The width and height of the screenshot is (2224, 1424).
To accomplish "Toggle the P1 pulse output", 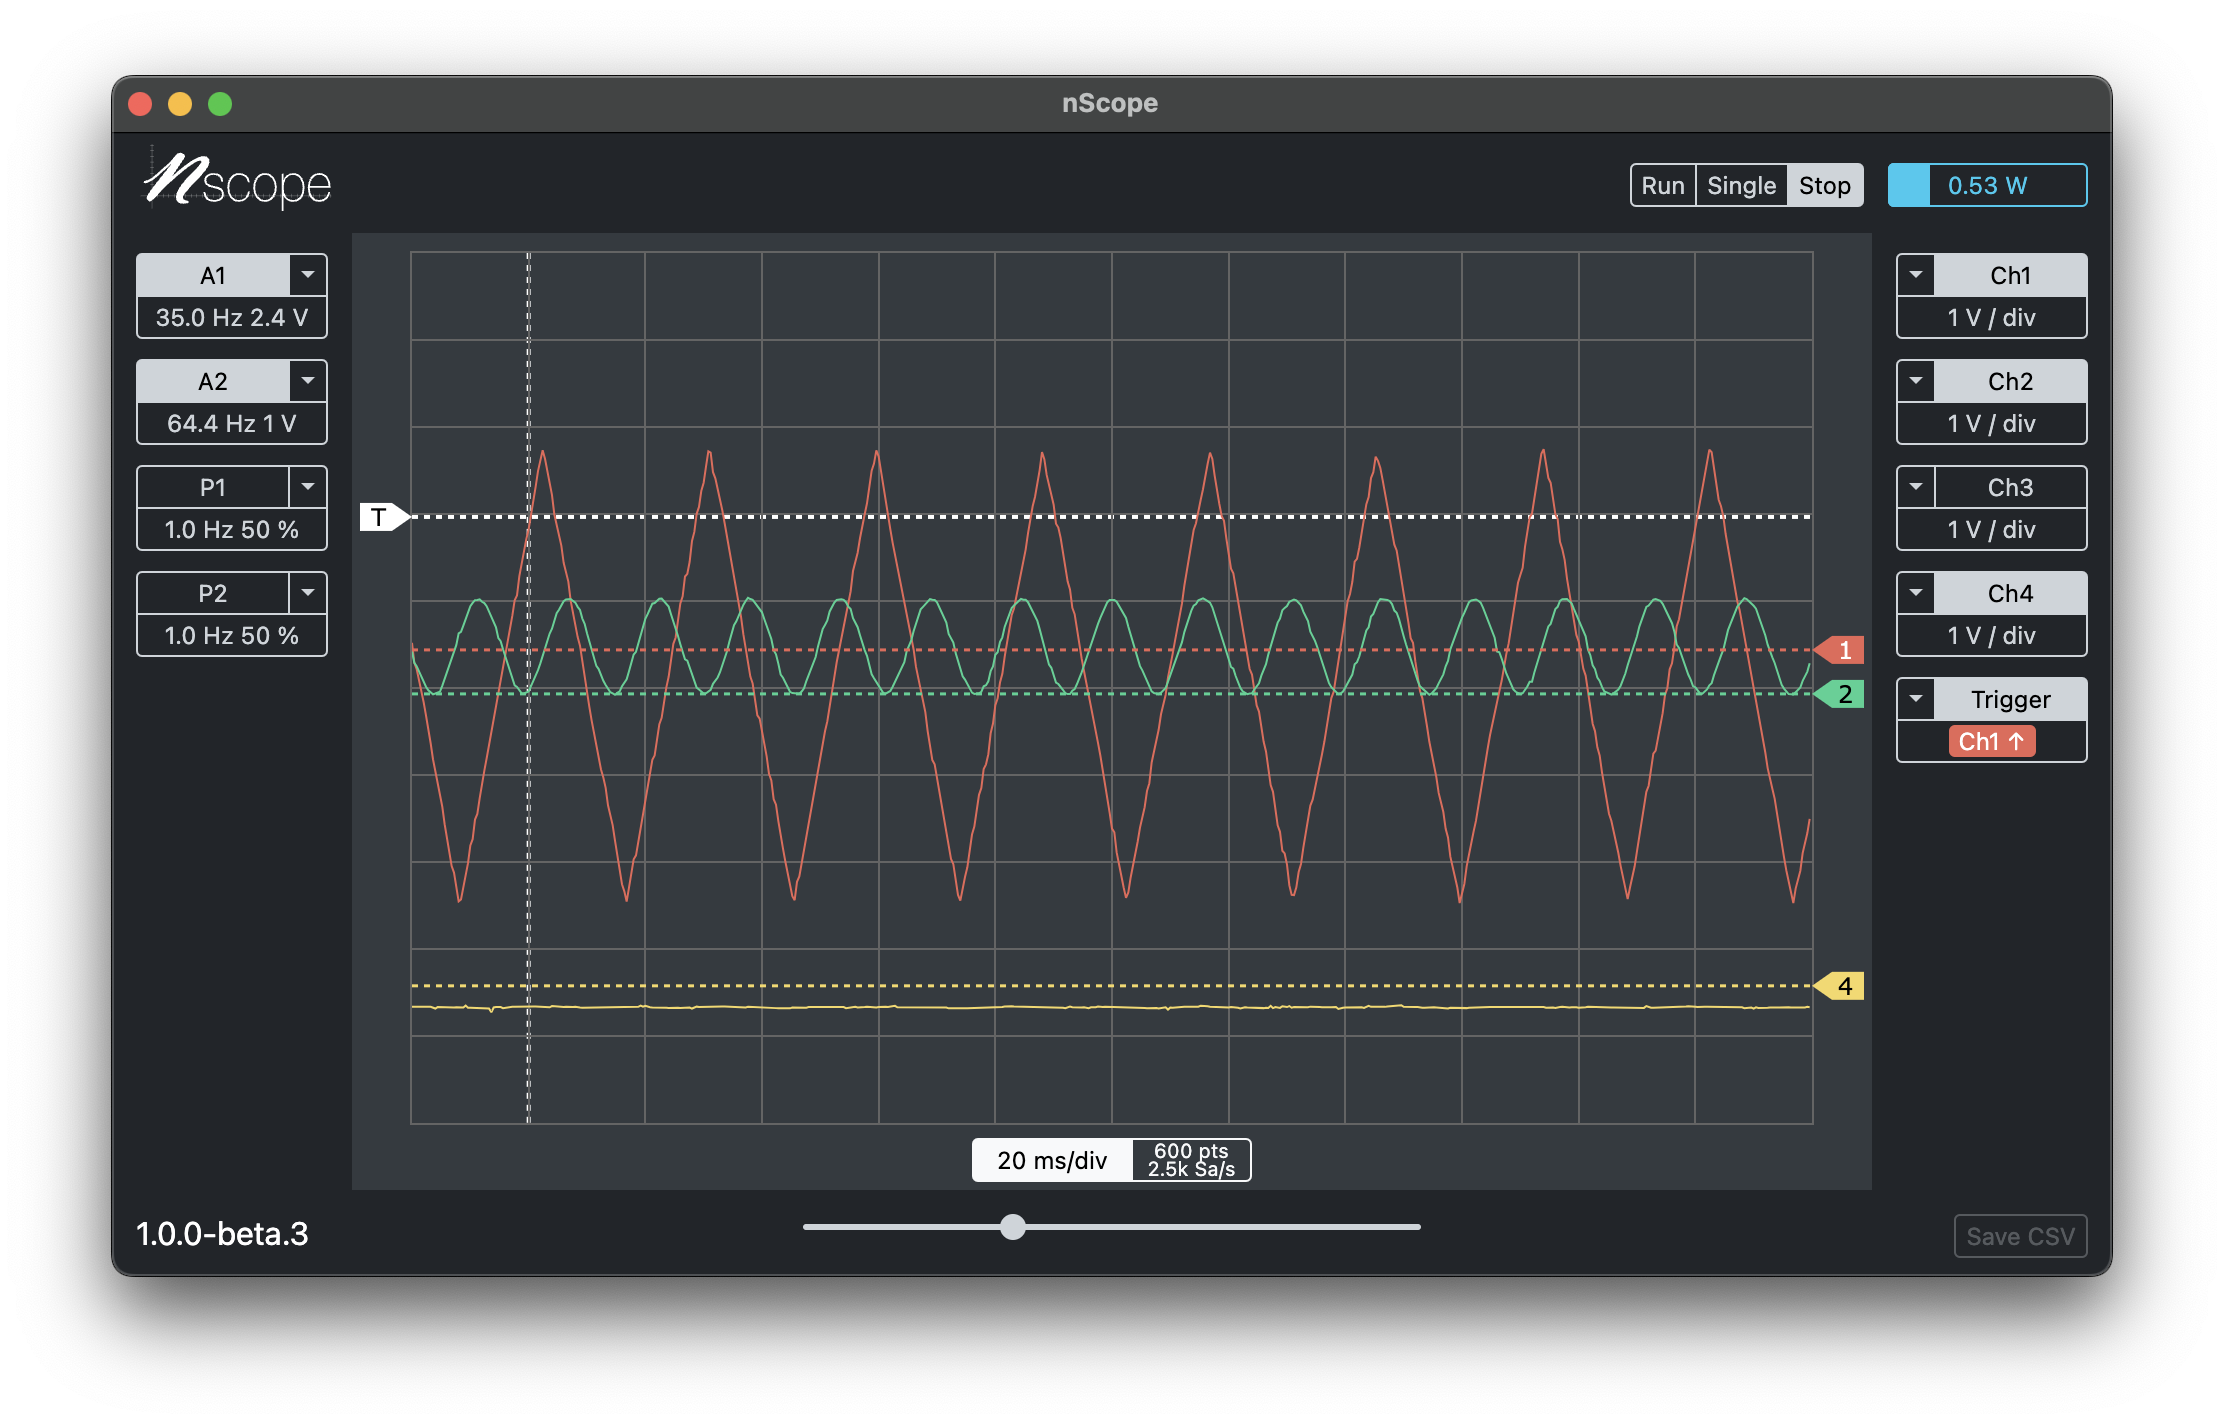I will pyautogui.click(x=213, y=487).
